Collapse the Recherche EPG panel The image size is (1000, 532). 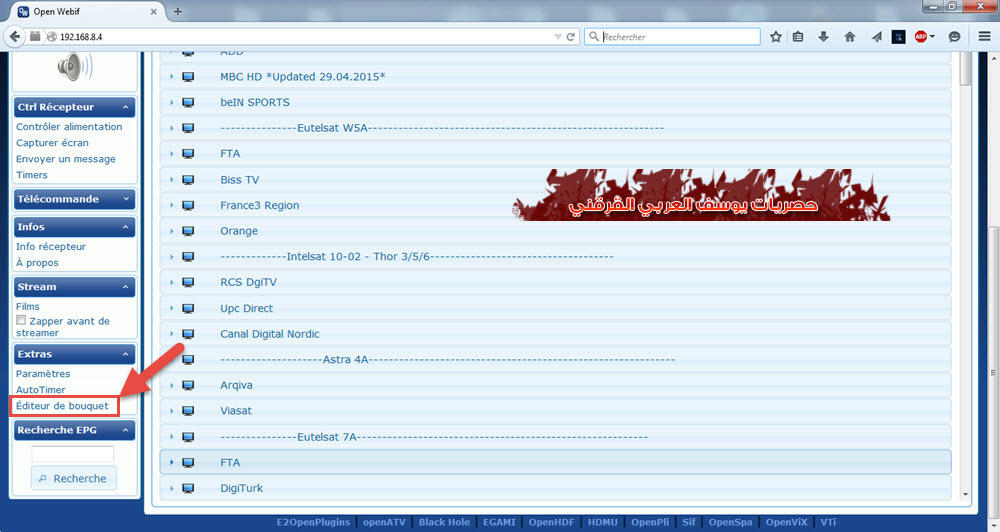click(126, 430)
